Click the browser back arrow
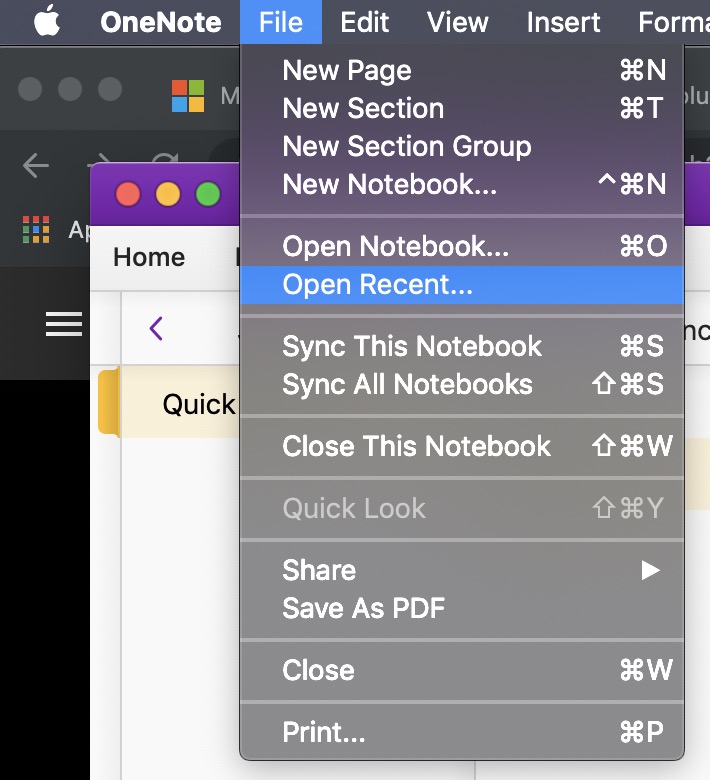The height and width of the screenshot is (780, 710). (36, 165)
